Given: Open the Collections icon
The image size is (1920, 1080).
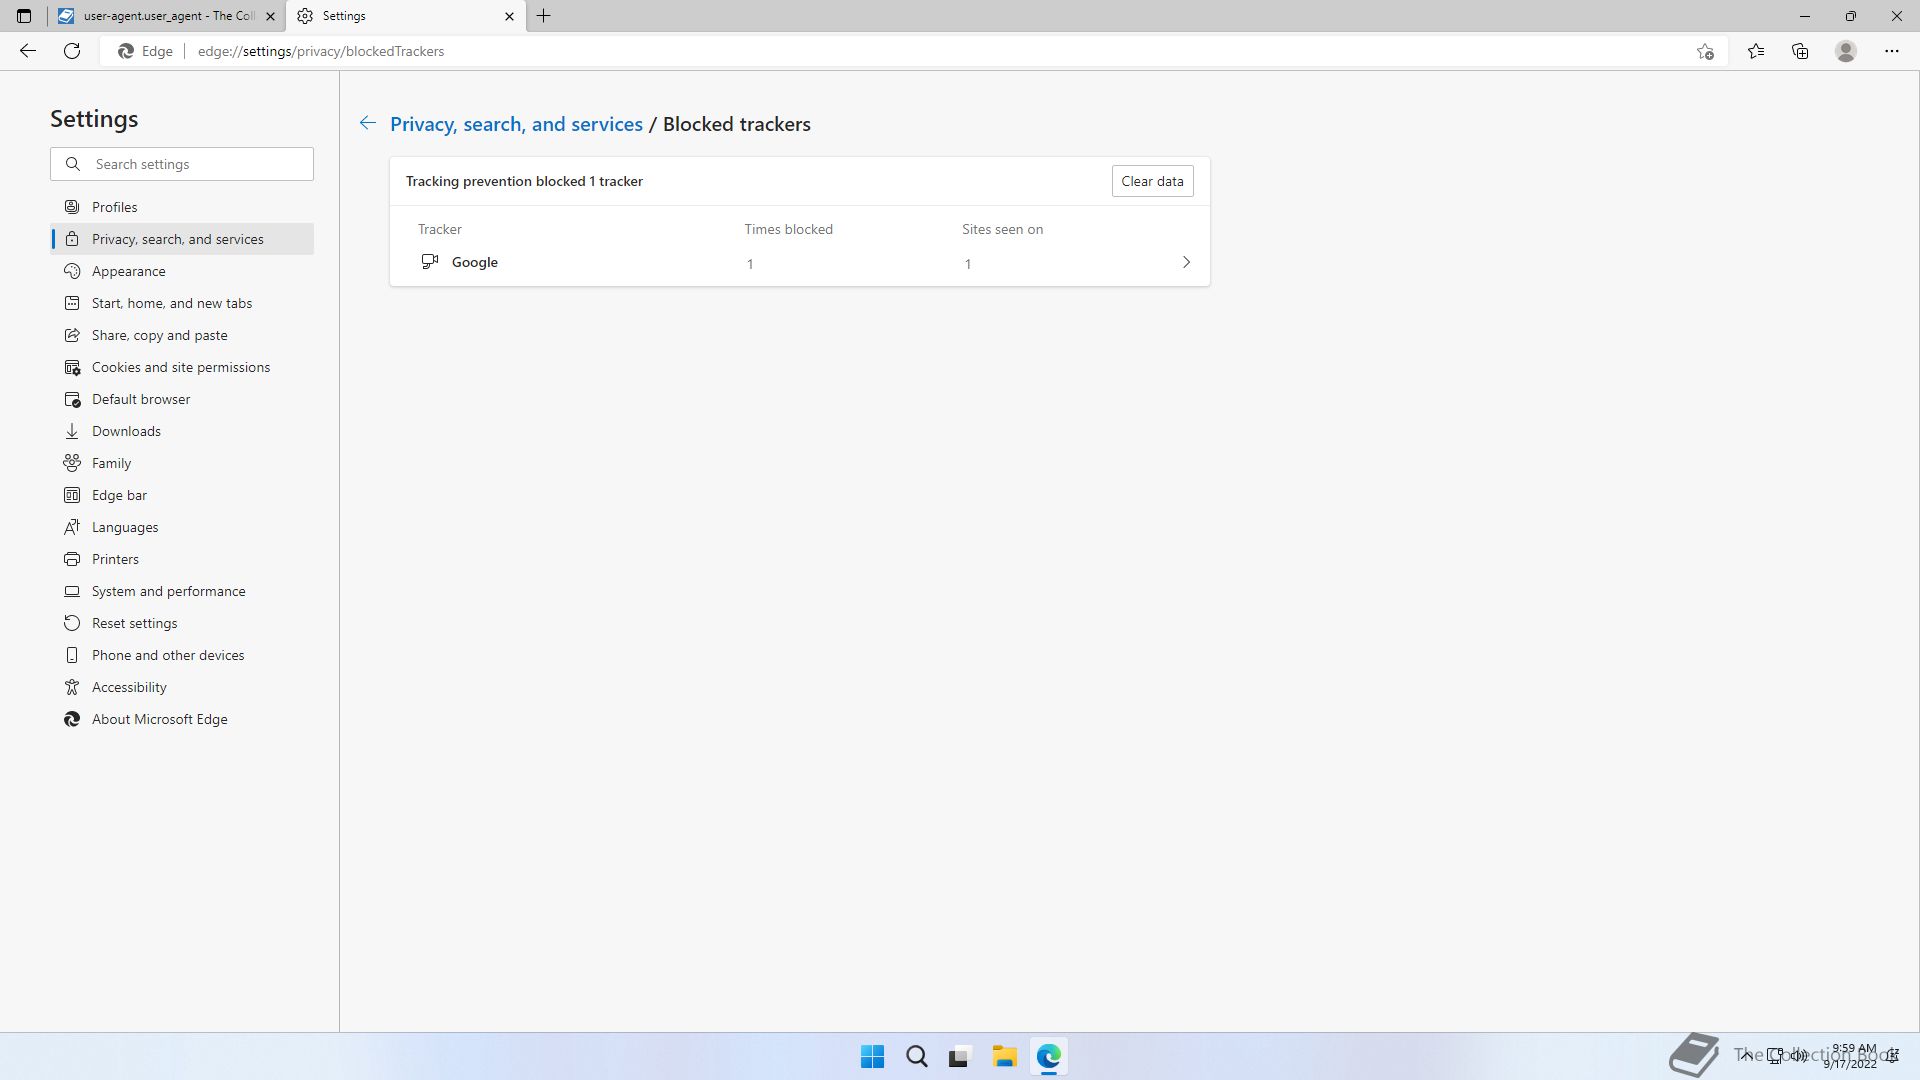Looking at the screenshot, I should [1800, 51].
